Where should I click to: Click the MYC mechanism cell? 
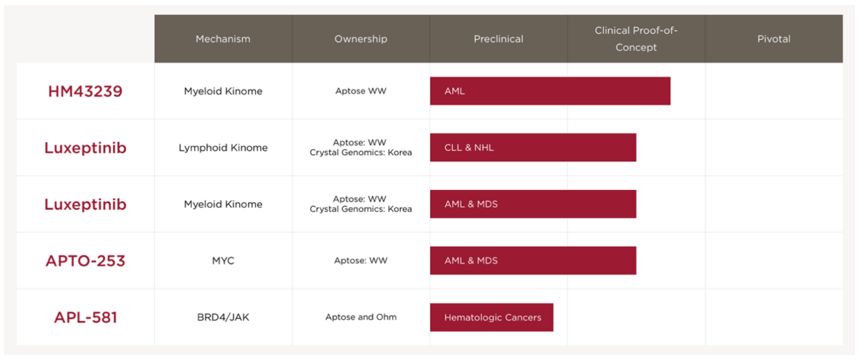[223, 261]
